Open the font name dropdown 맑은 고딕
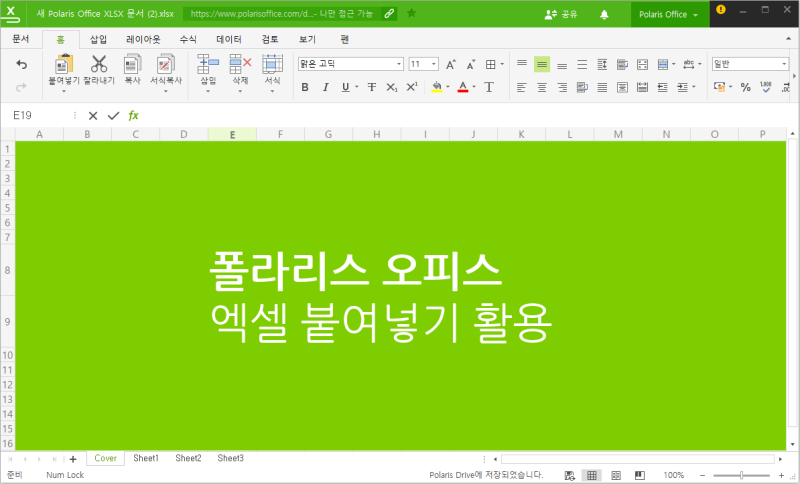The image size is (800, 484). click(399, 64)
